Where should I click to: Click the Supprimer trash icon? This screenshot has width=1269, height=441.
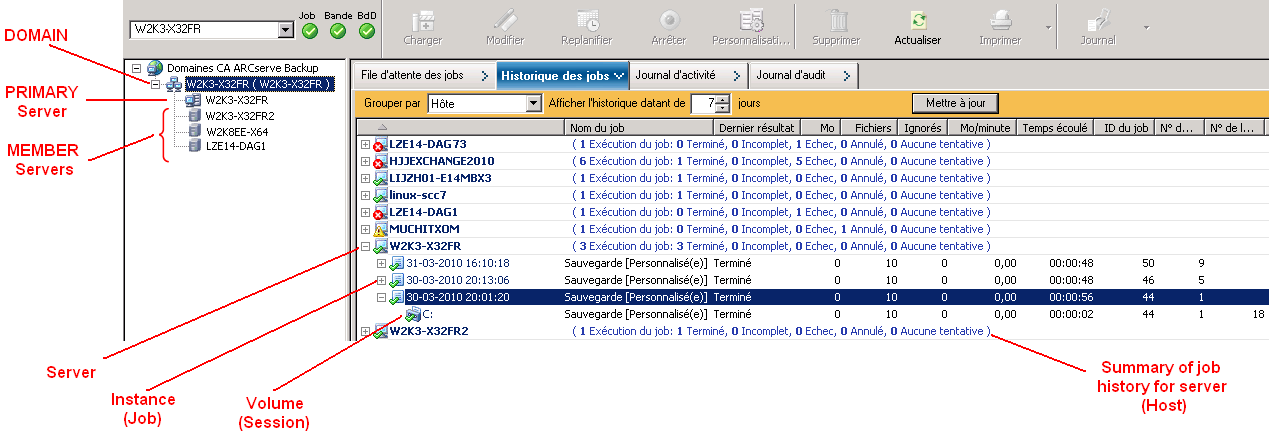click(835, 19)
